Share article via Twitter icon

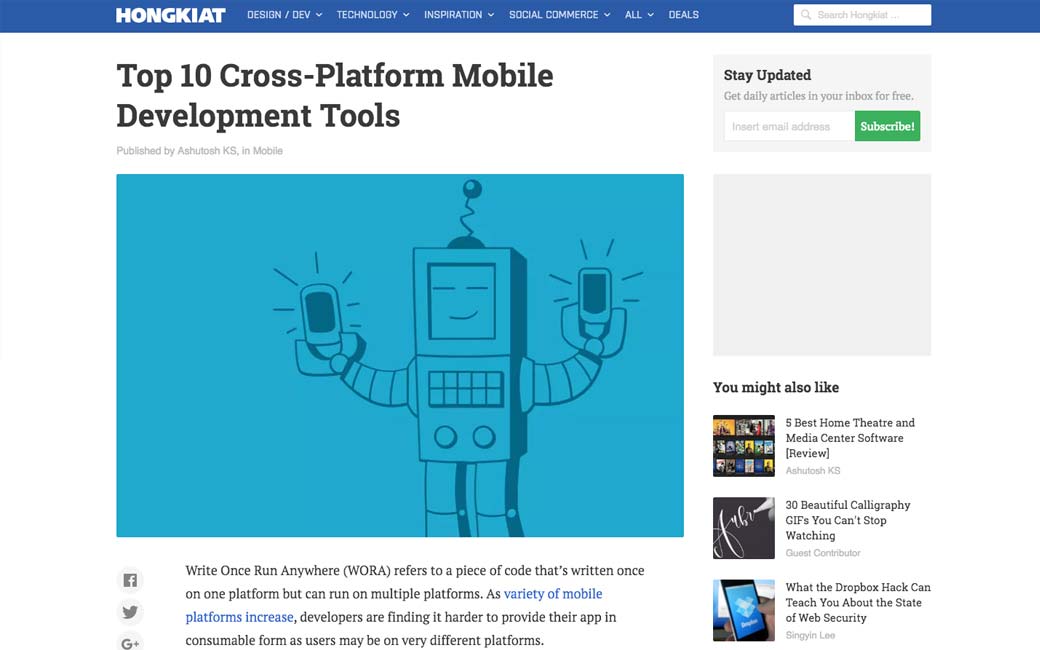point(130,612)
